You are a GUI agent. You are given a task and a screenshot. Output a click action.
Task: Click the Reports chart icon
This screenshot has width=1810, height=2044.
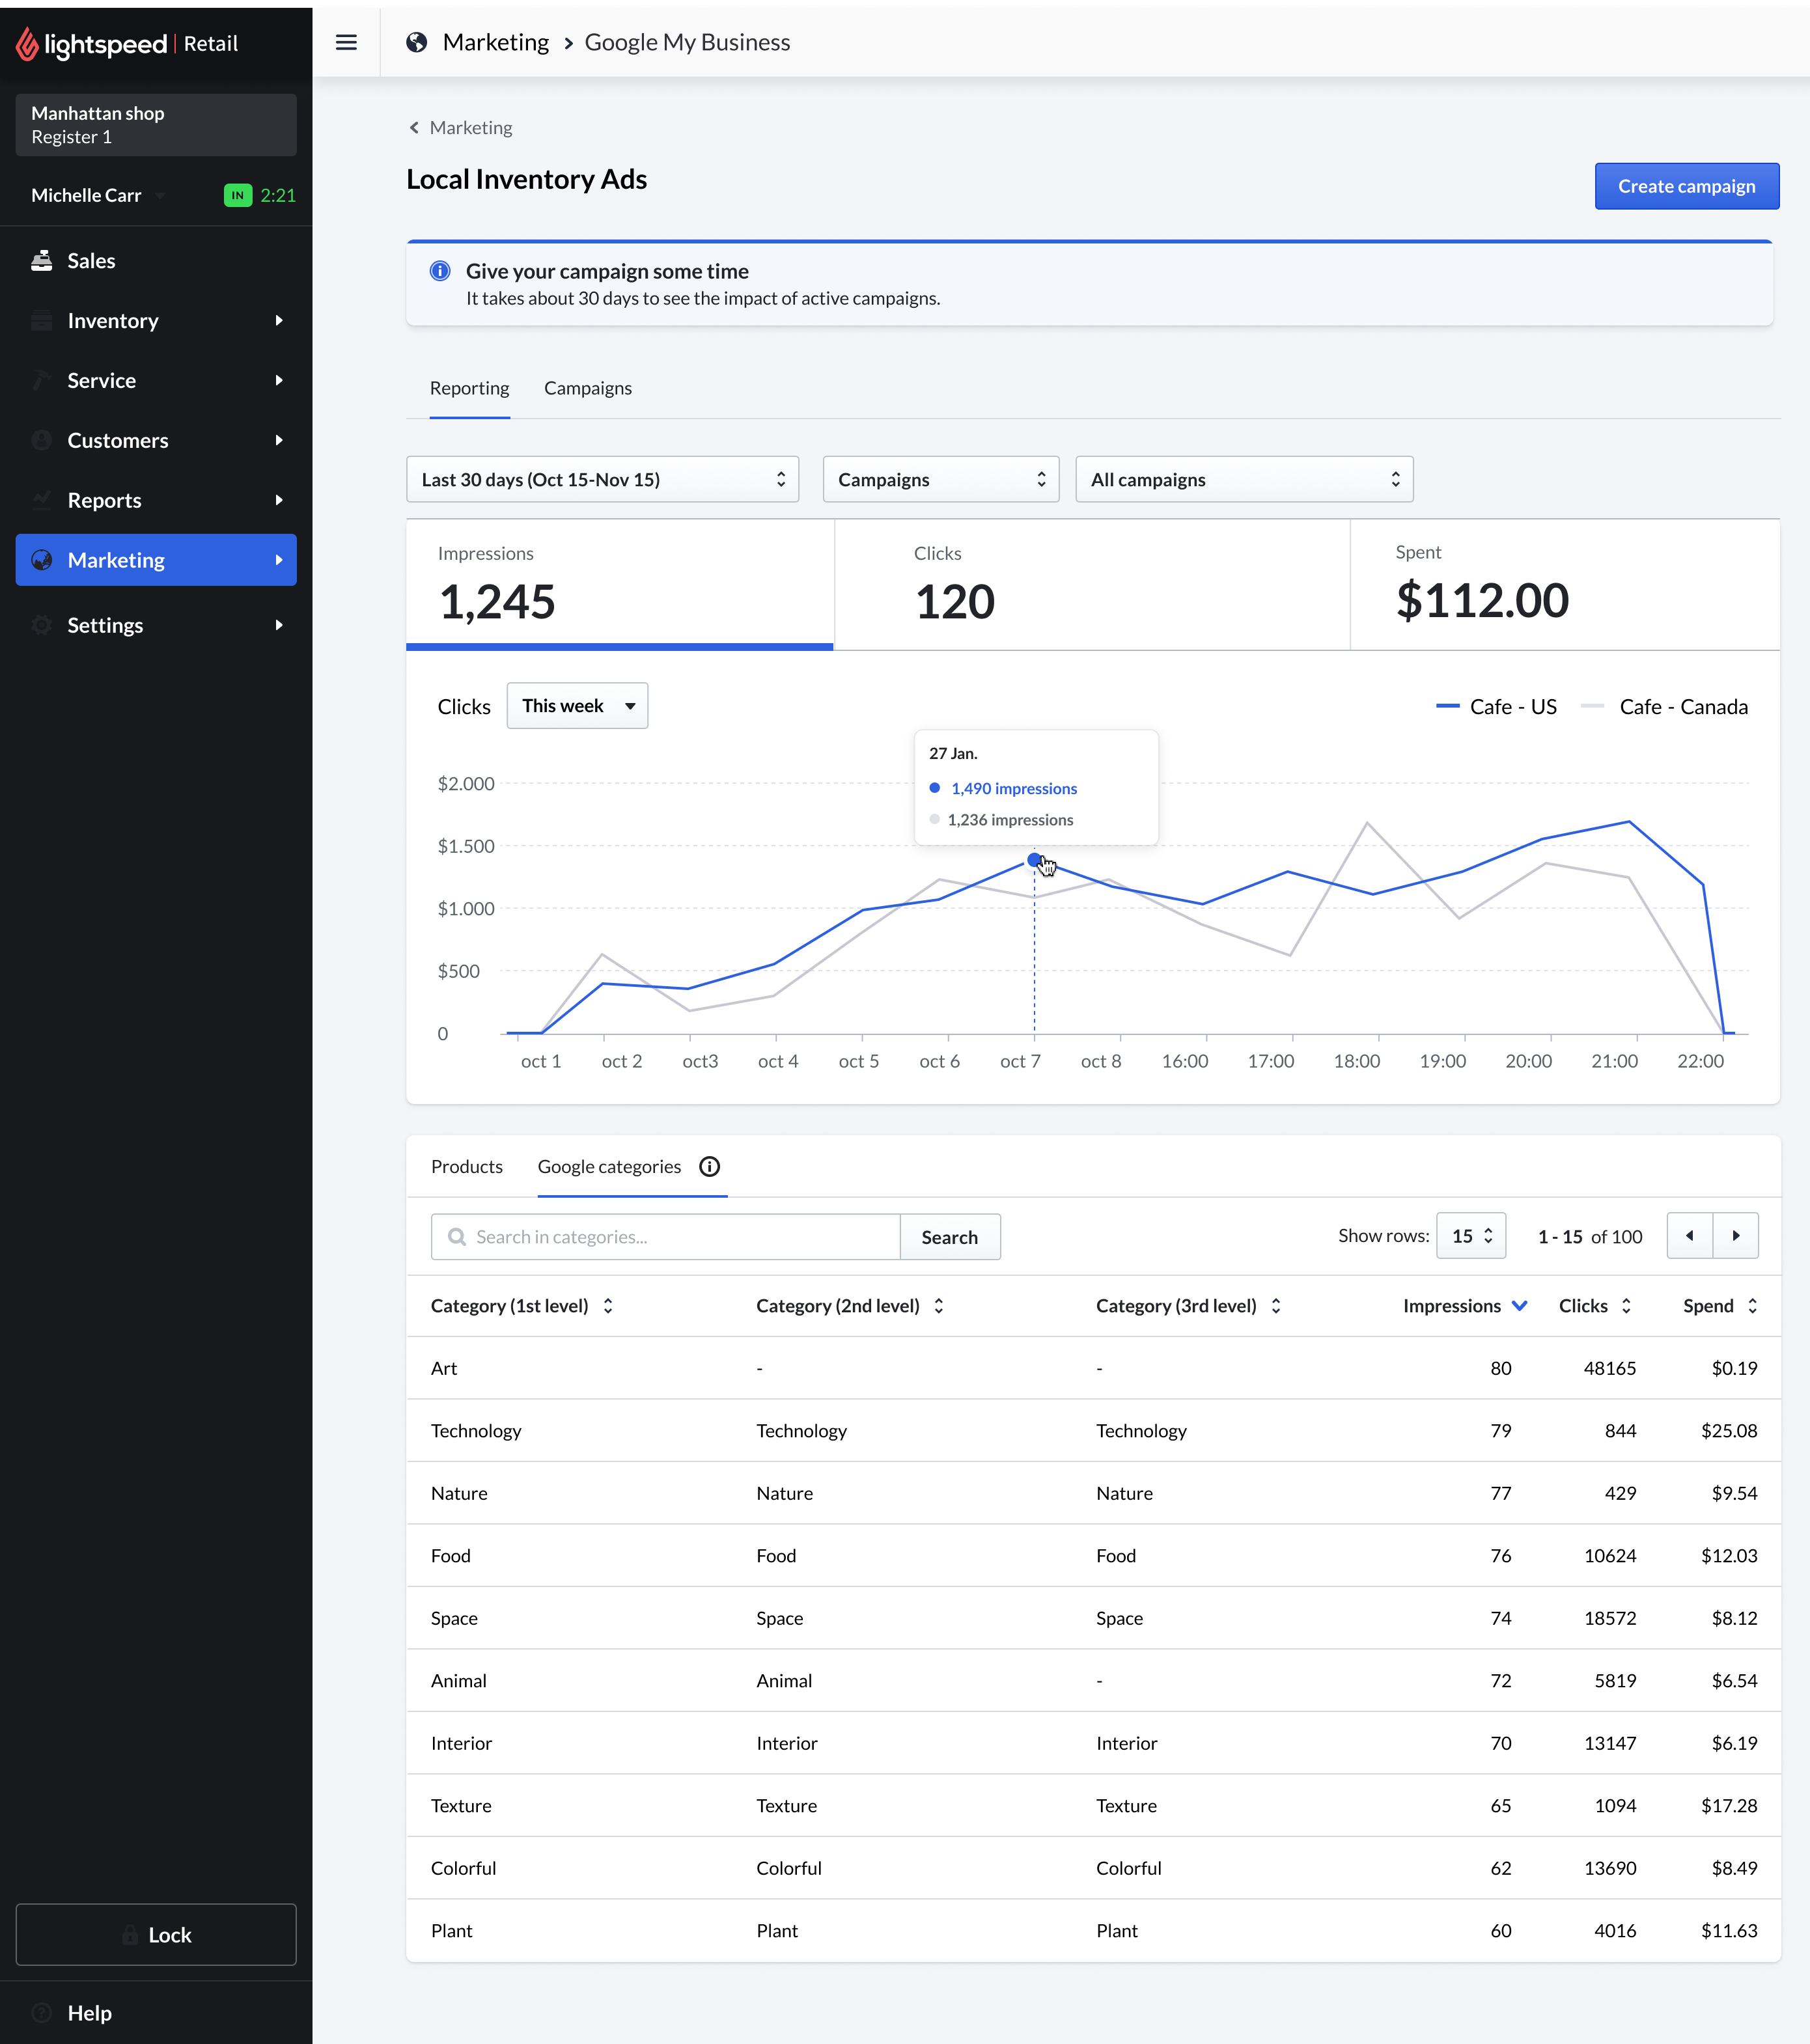[x=41, y=500]
